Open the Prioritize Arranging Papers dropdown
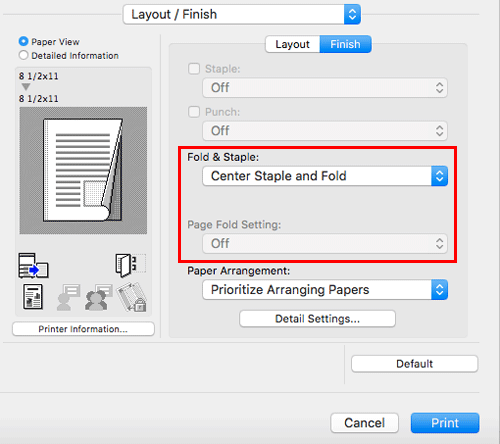The height and width of the screenshot is (444, 500). click(325, 290)
